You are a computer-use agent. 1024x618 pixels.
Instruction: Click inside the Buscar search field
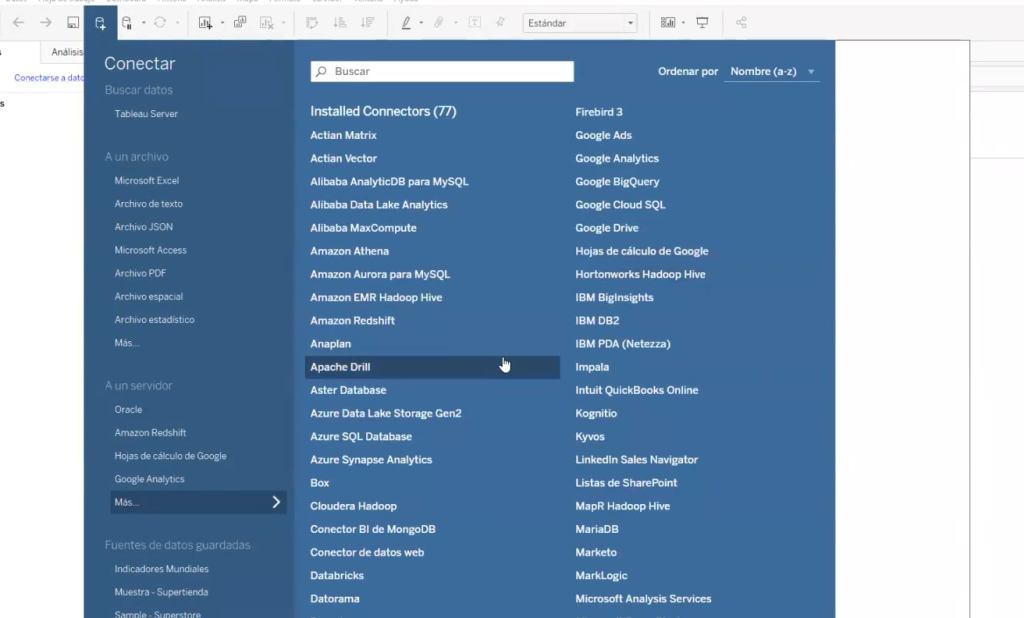coord(442,71)
